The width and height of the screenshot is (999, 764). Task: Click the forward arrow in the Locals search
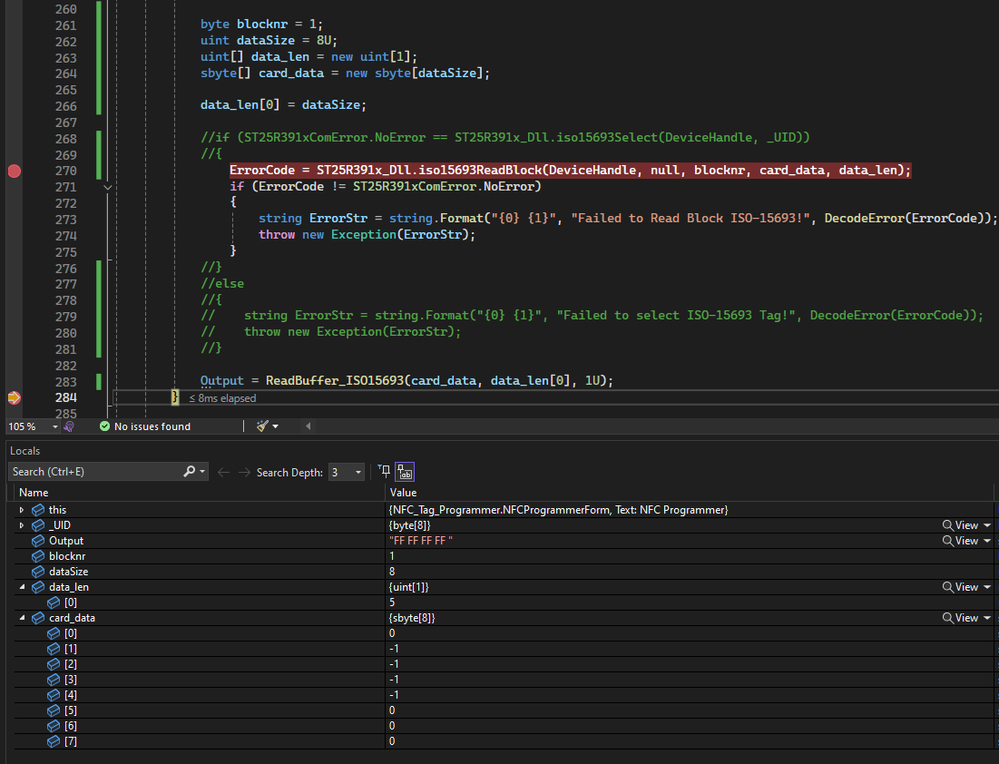pyautogui.click(x=243, y=472)
